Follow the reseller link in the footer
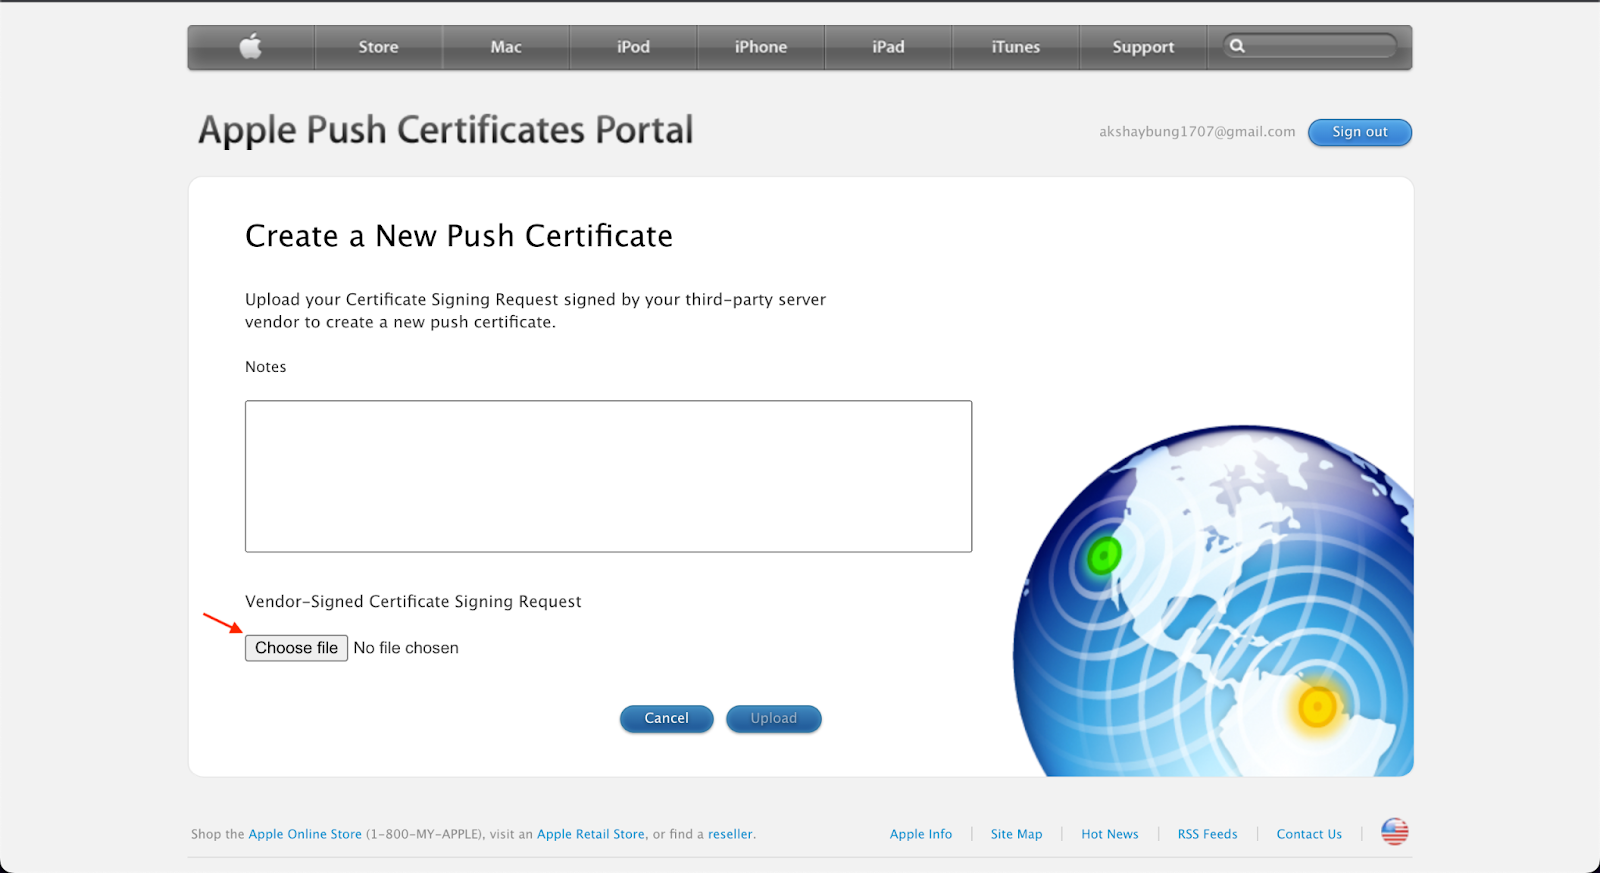The image size is (1600, 873). [730, 834]
